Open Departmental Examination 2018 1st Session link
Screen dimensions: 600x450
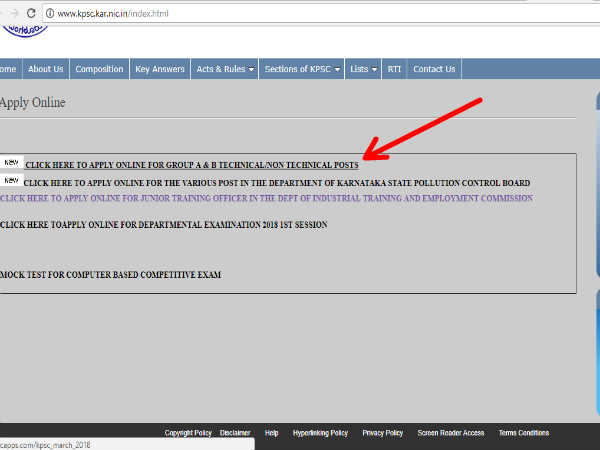pos(164,225)
